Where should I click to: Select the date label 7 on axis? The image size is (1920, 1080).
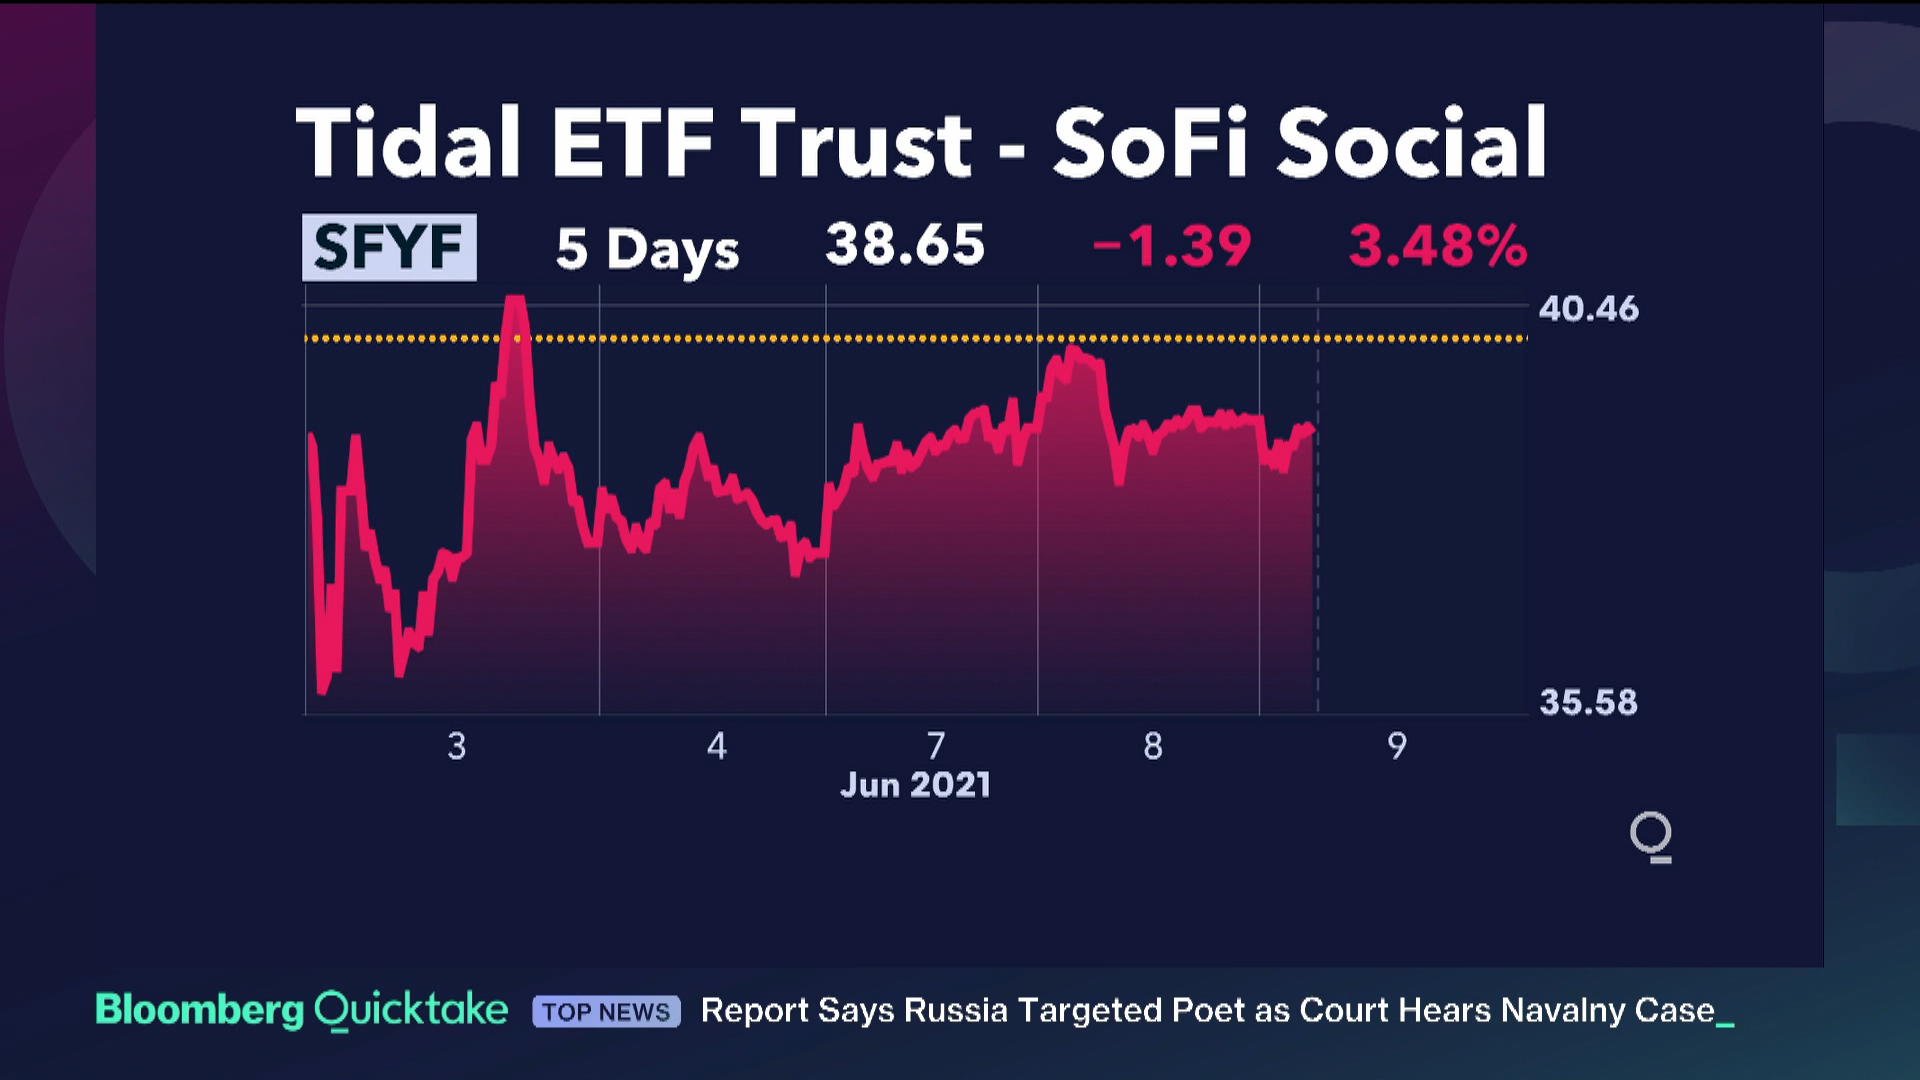[935, 746]
